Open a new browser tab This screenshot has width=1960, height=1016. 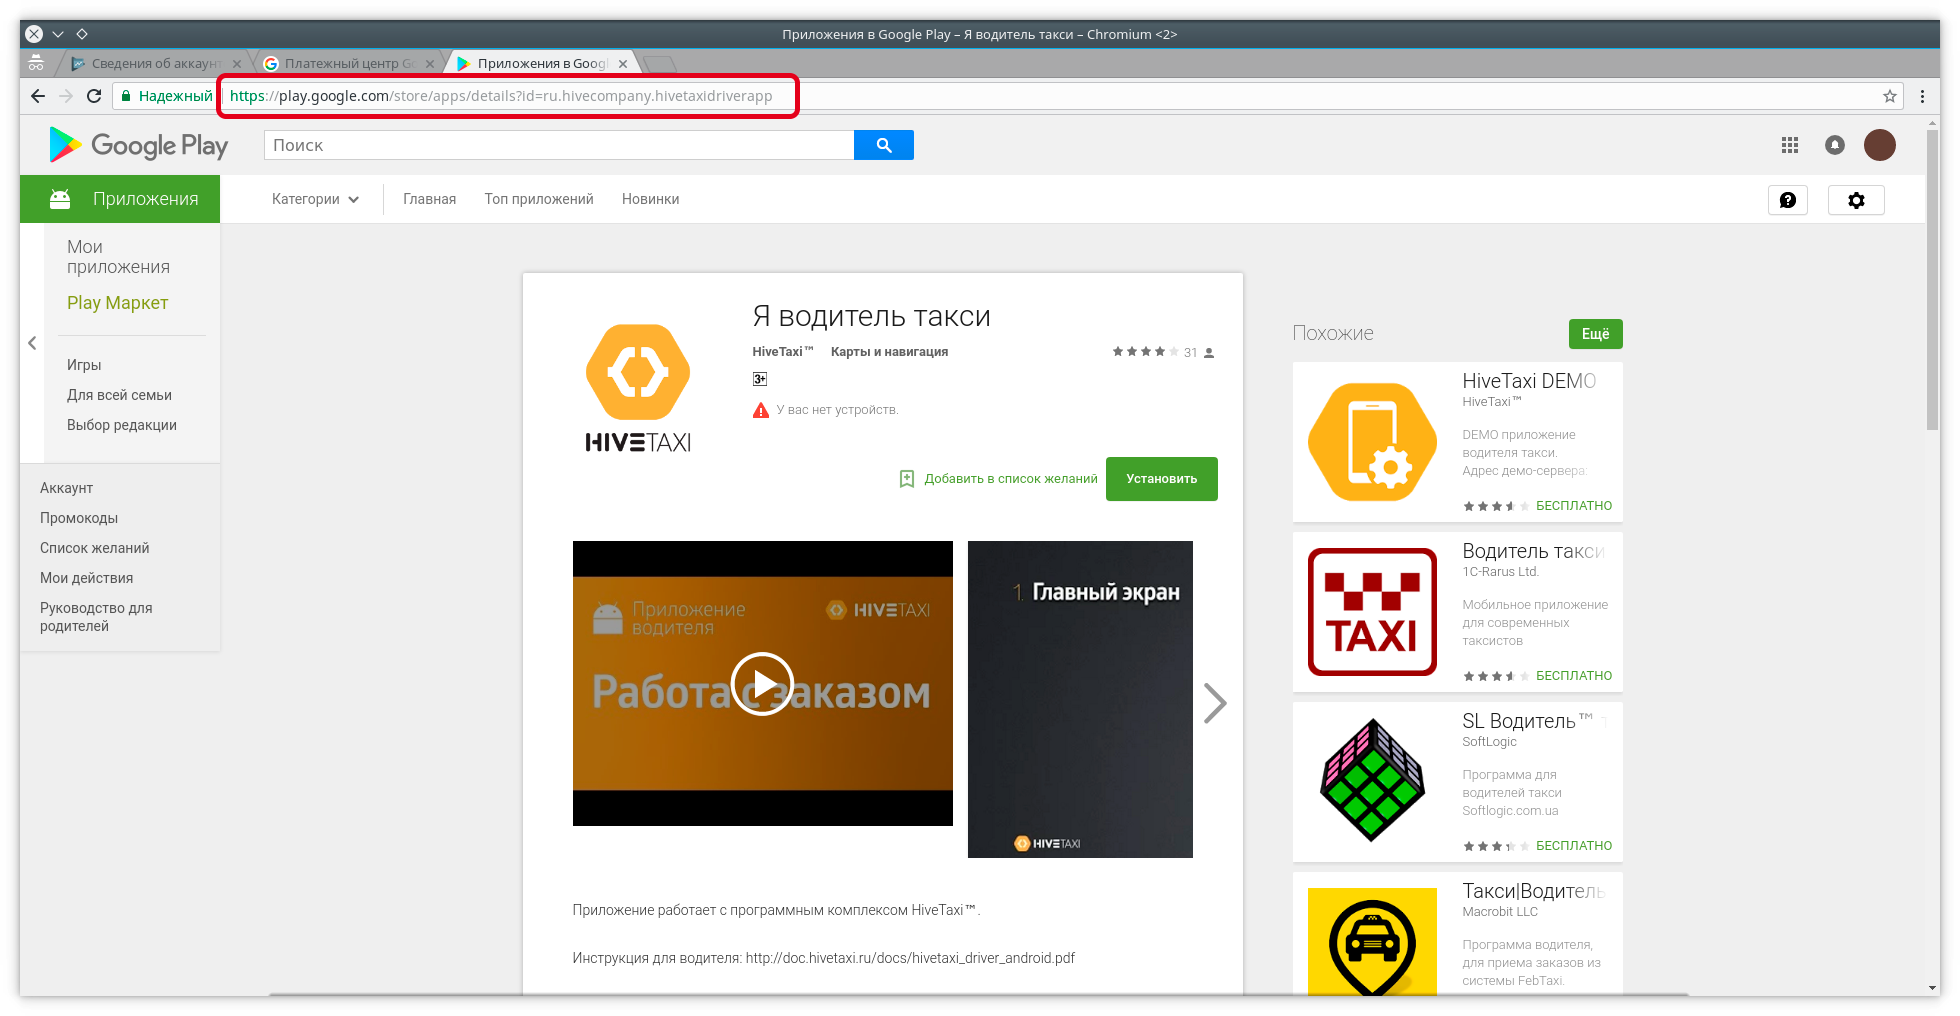pos(660,64)
